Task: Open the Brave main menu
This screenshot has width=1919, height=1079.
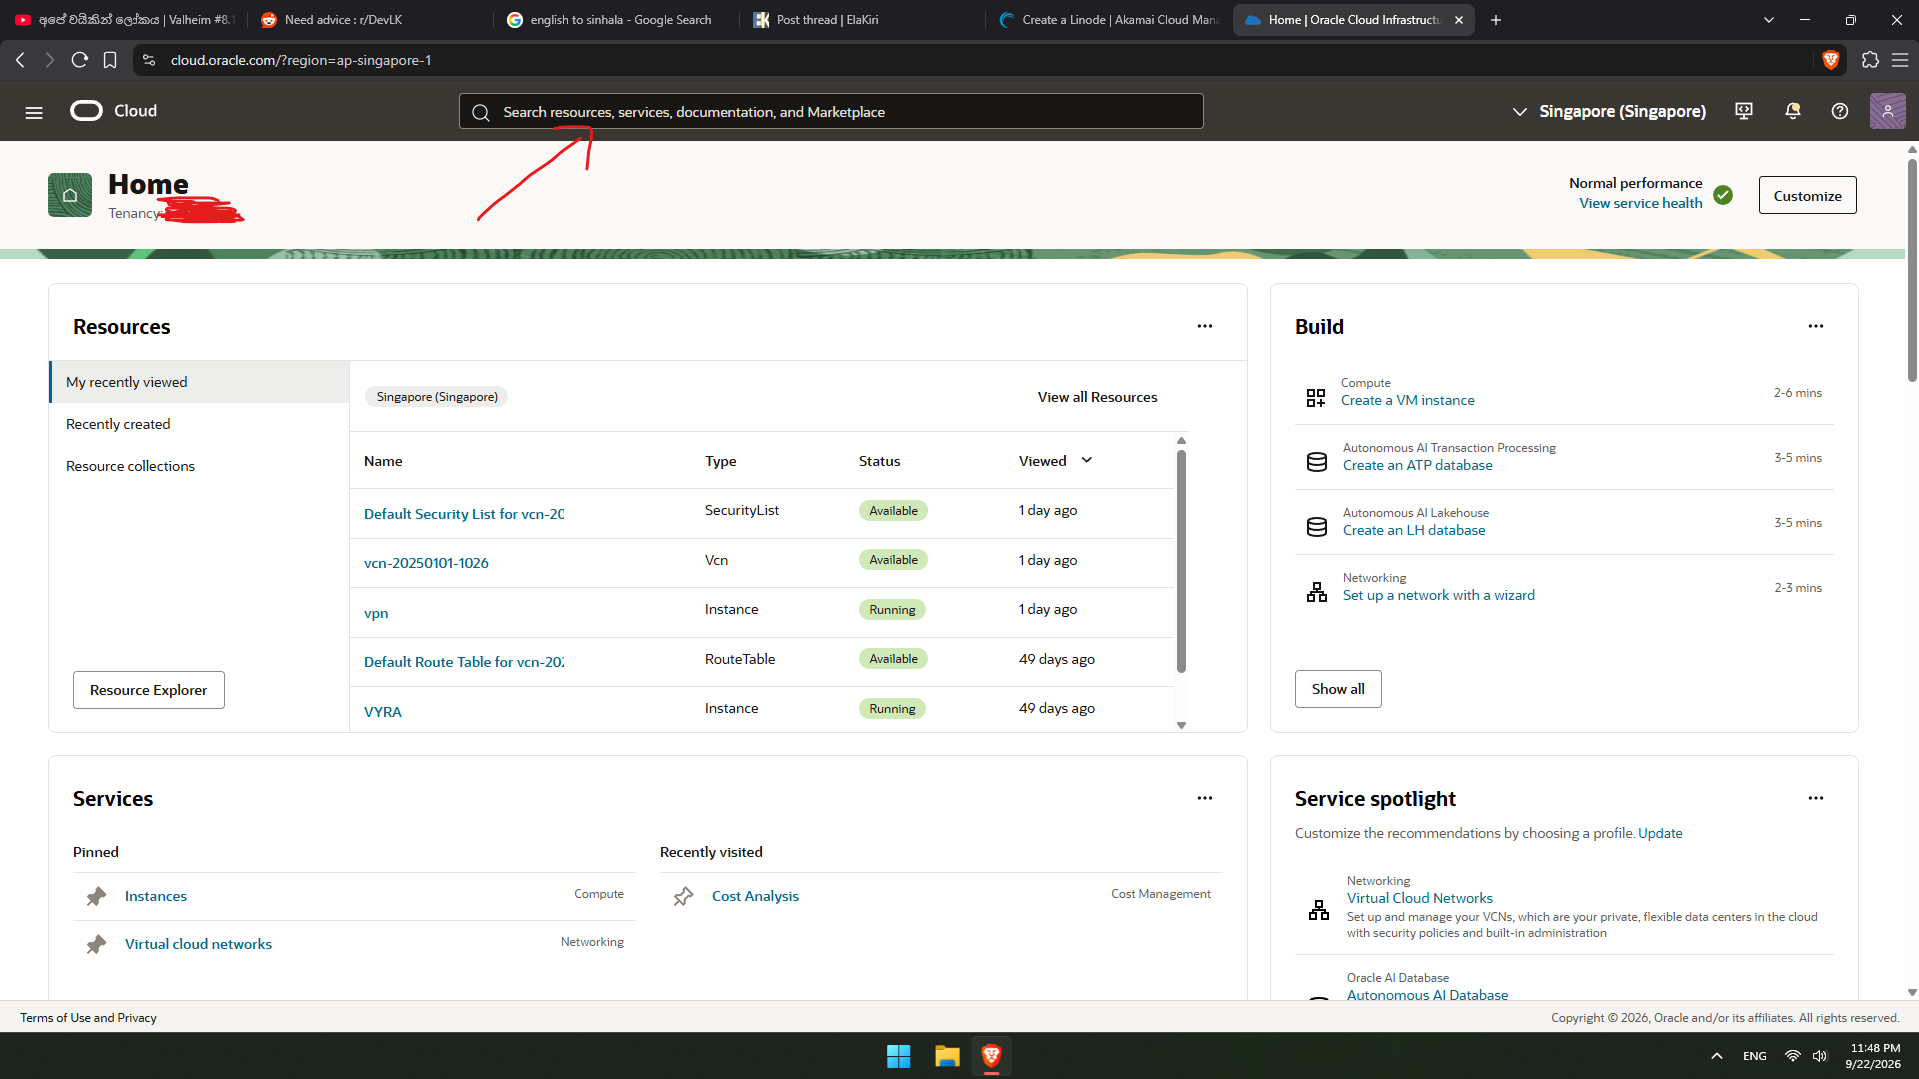Action: click(x=1900, y=60)
